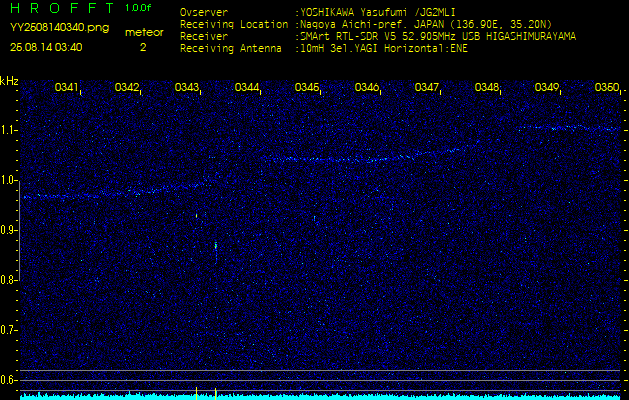
Task: Click the 0.8 frequency axis label
Action: point(8,280)
